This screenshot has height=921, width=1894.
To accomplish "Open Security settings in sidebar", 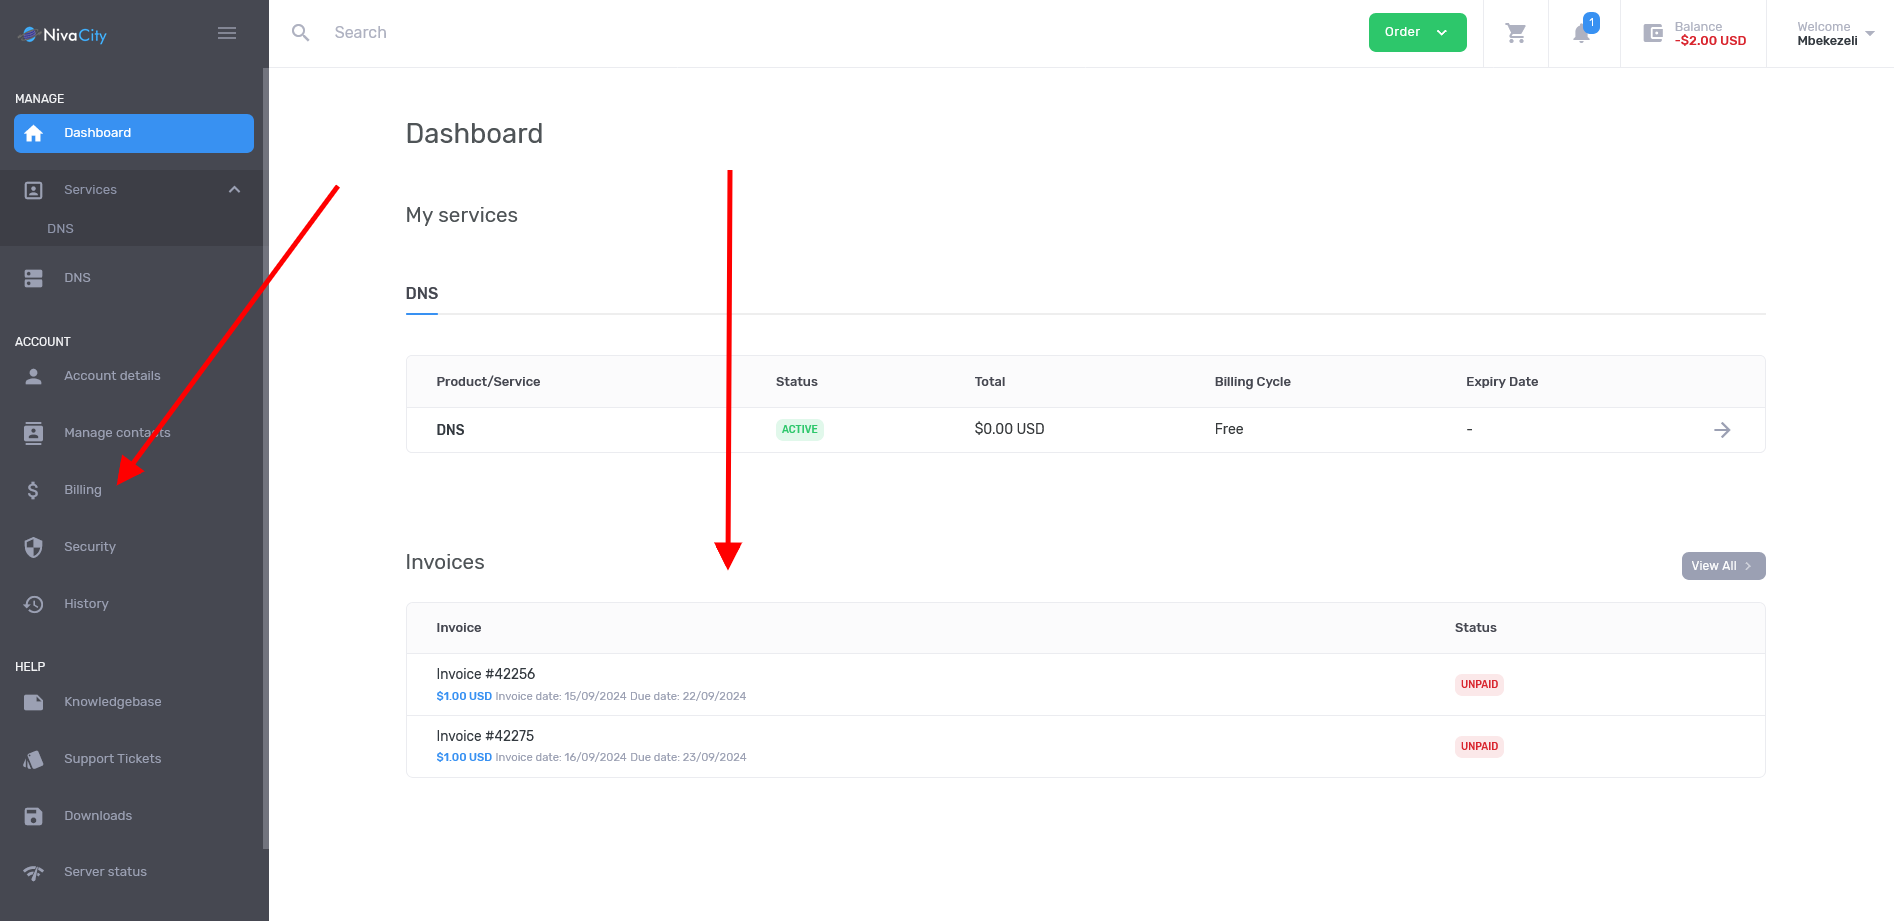I will point(90,547).
